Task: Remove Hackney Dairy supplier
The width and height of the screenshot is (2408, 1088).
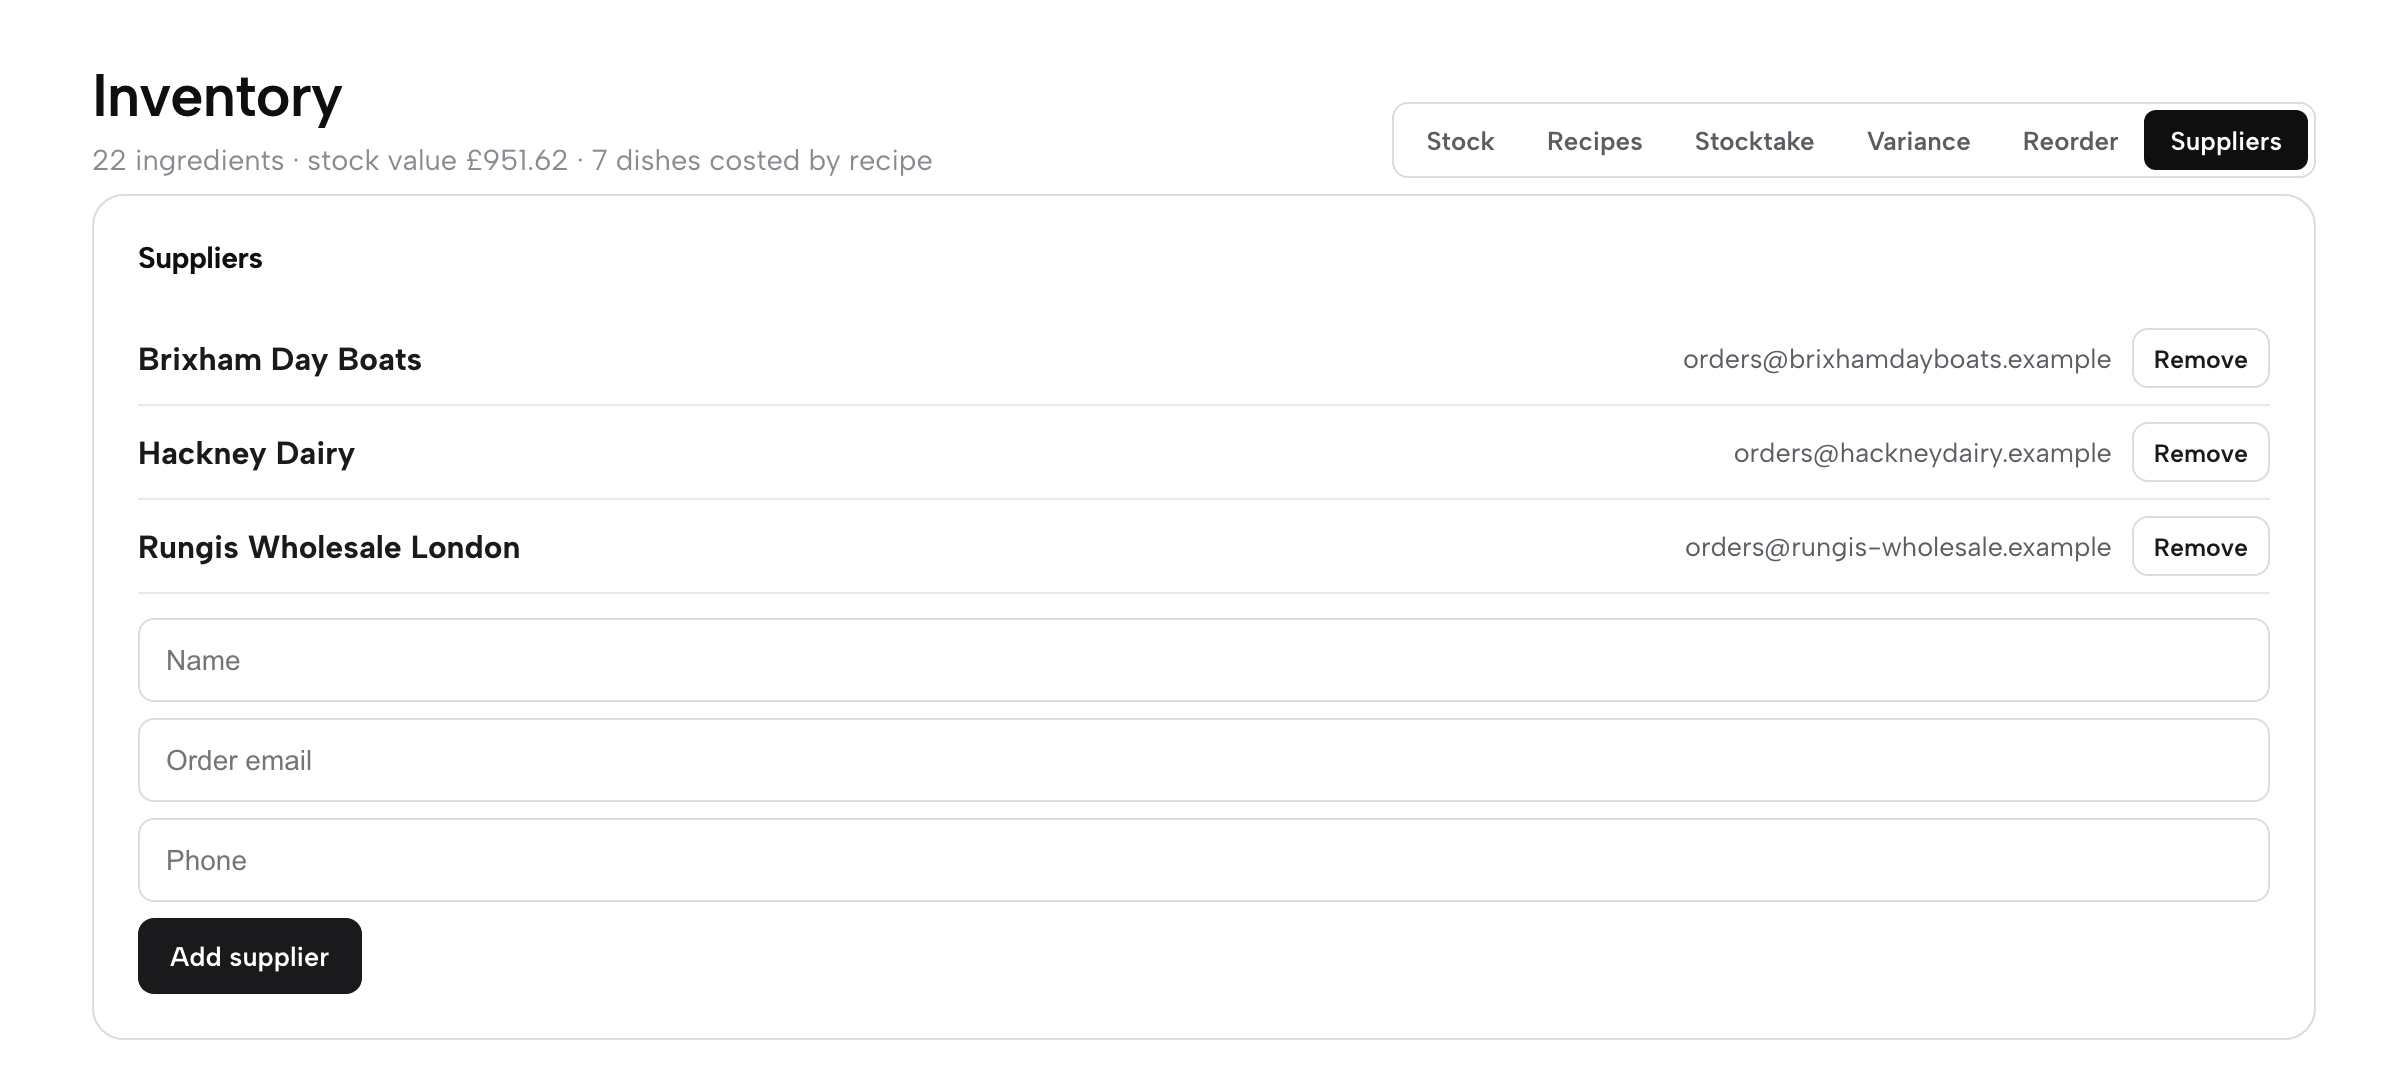Action: (2200, 453)
